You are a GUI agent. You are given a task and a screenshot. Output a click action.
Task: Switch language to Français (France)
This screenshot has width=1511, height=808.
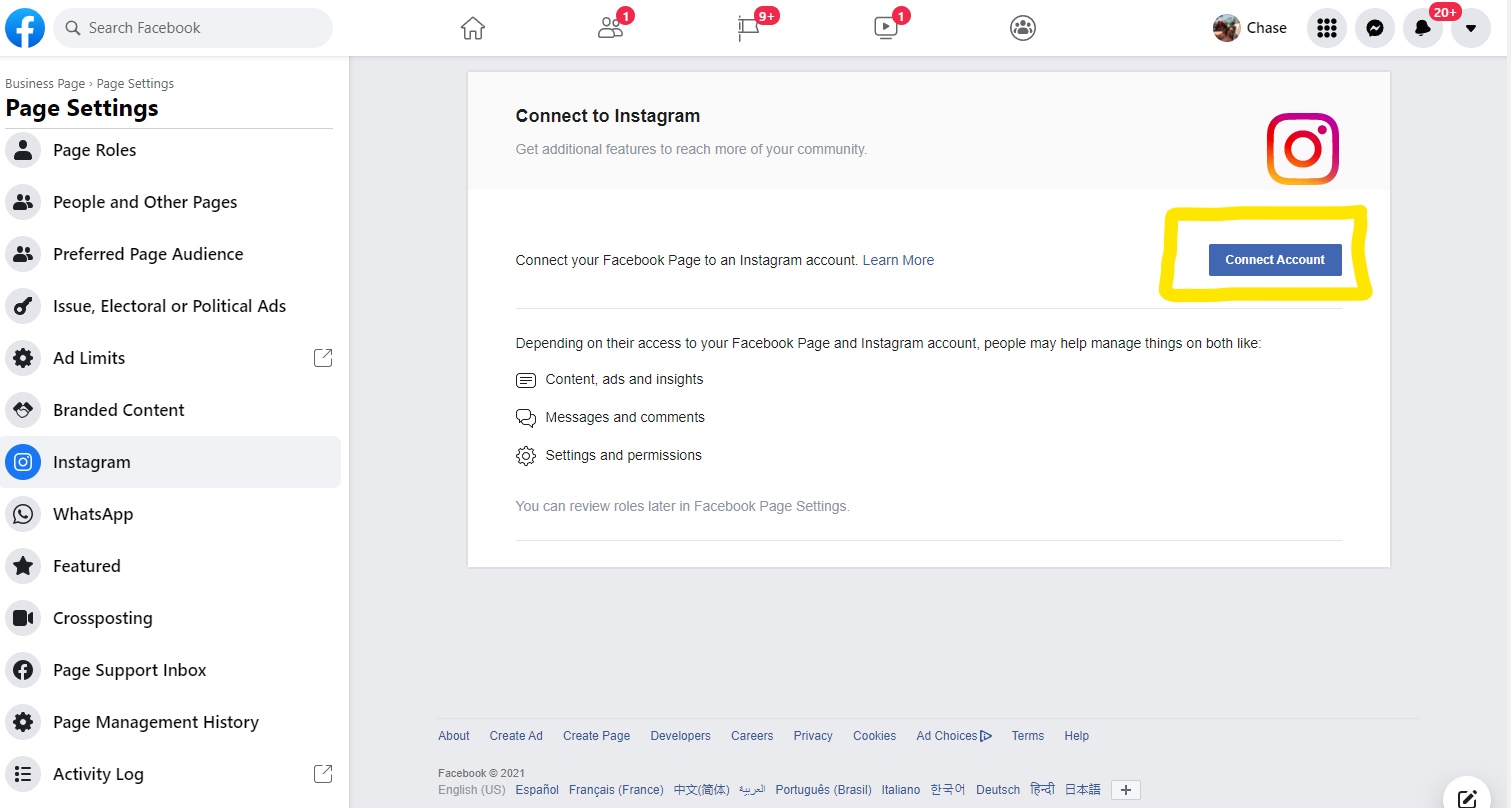pyautogui.click(x=616, y=790)
